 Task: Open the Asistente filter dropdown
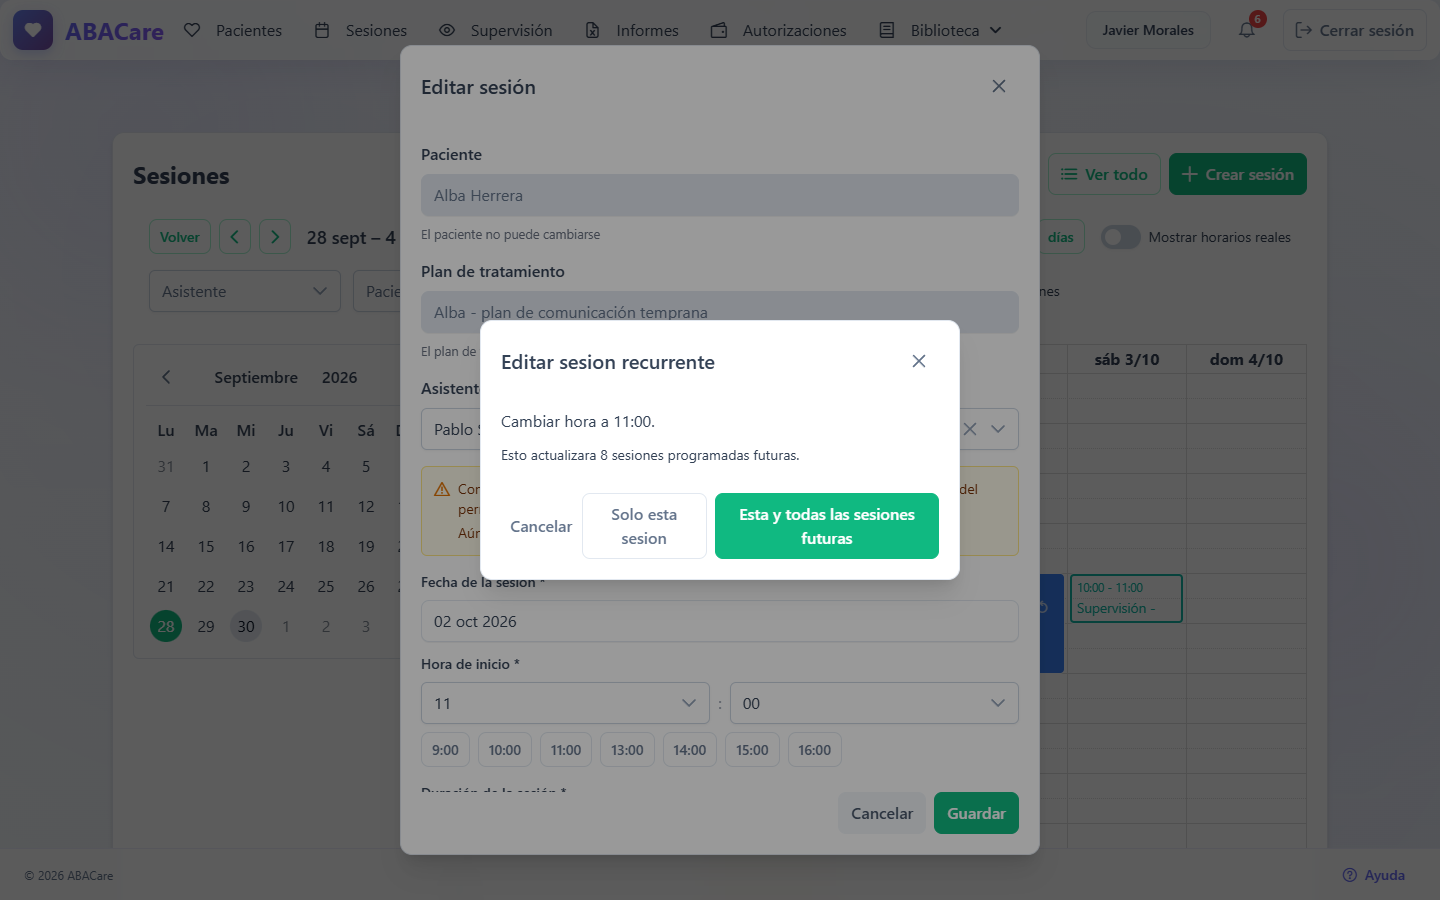coord(245,291)
